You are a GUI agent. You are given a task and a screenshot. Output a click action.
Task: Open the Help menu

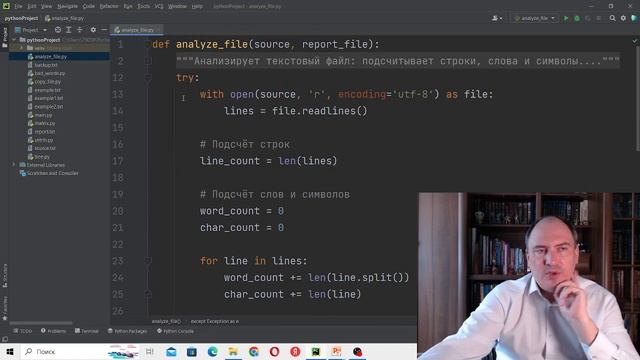(197, 6)
